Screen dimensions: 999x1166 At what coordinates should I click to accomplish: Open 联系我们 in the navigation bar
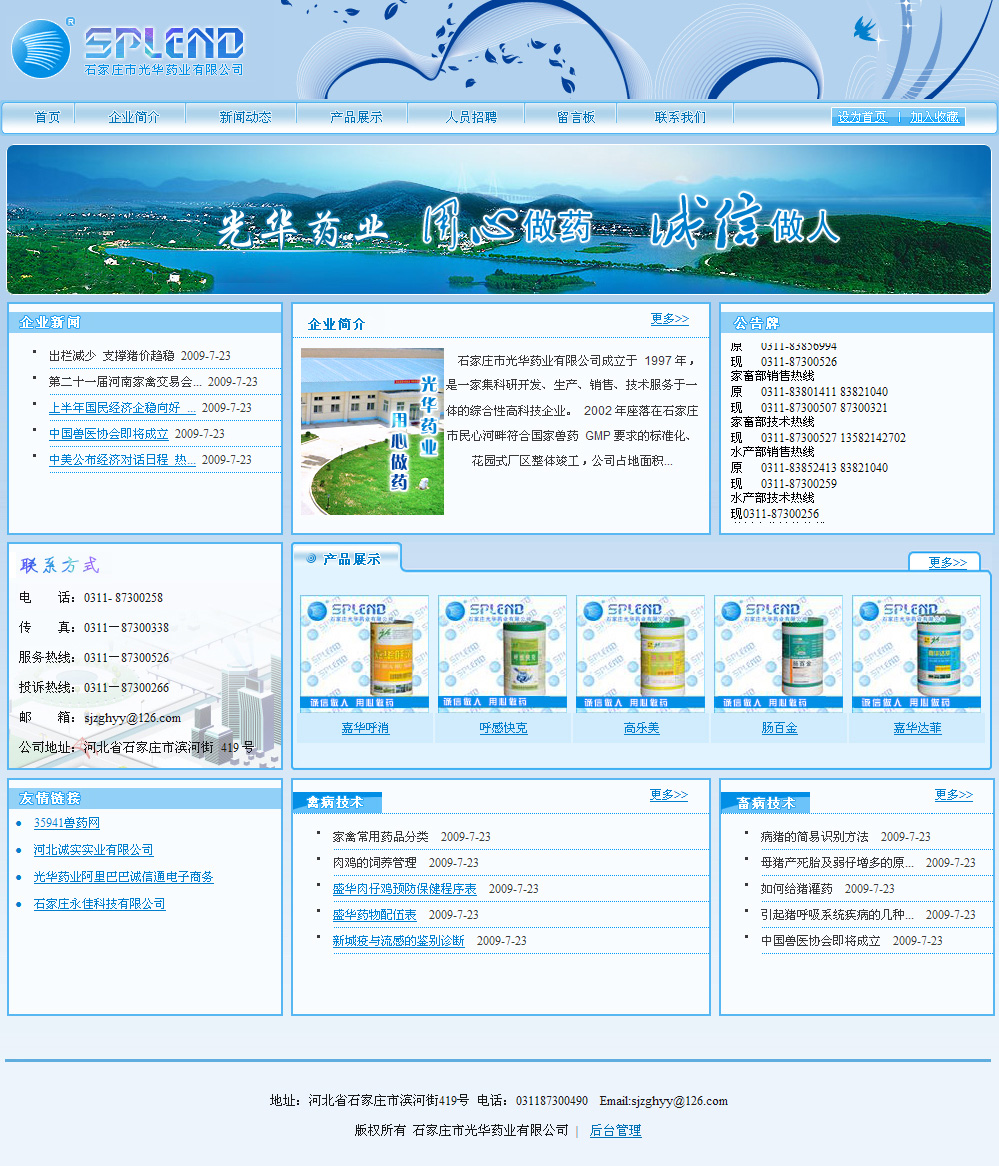coord(680,117)
